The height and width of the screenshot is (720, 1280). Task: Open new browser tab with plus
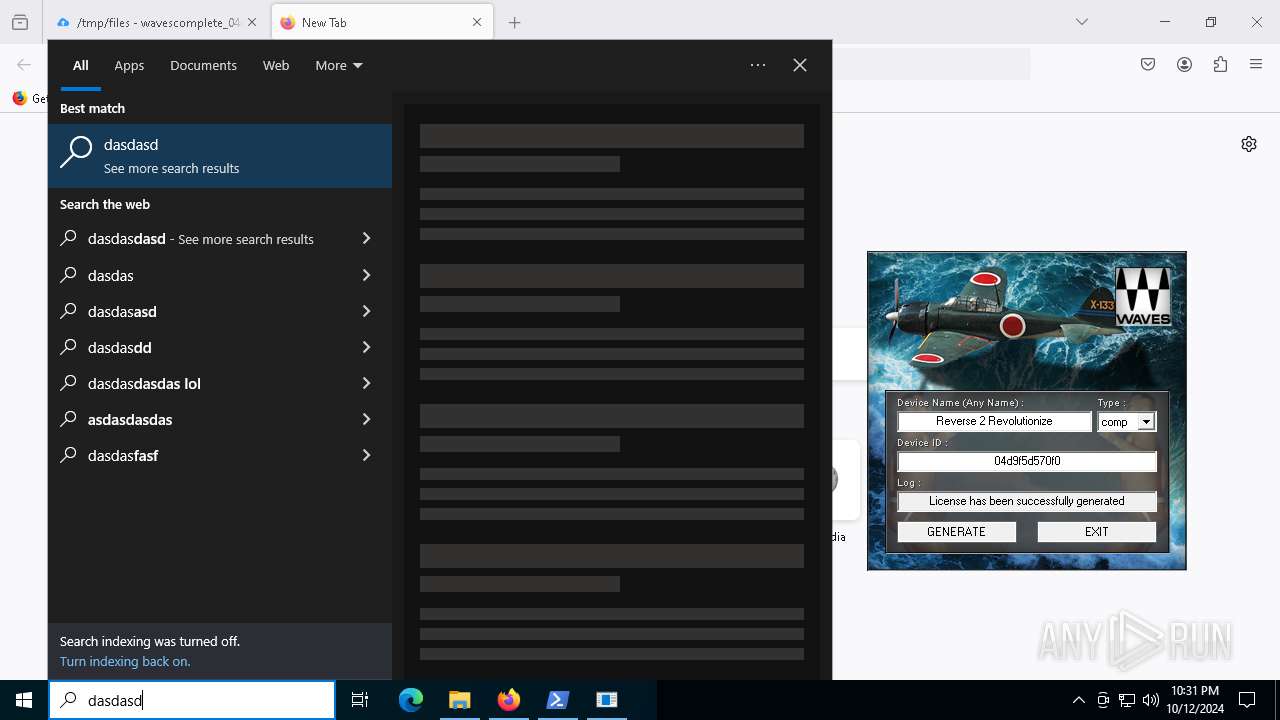514,22
